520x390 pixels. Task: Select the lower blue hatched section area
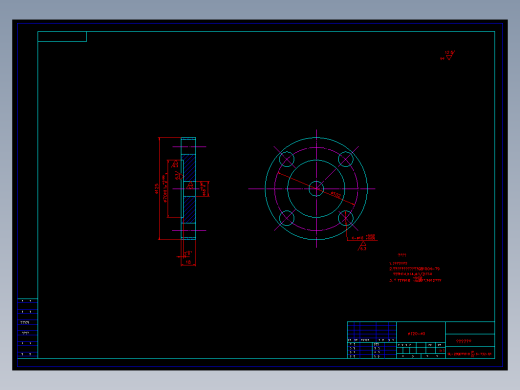pyautogui.click(x=189, y=210)
